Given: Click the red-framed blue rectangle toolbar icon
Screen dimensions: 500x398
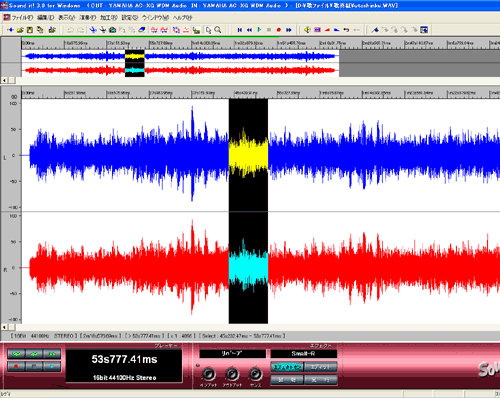Looking at the screenshot, I should point(317,30).
